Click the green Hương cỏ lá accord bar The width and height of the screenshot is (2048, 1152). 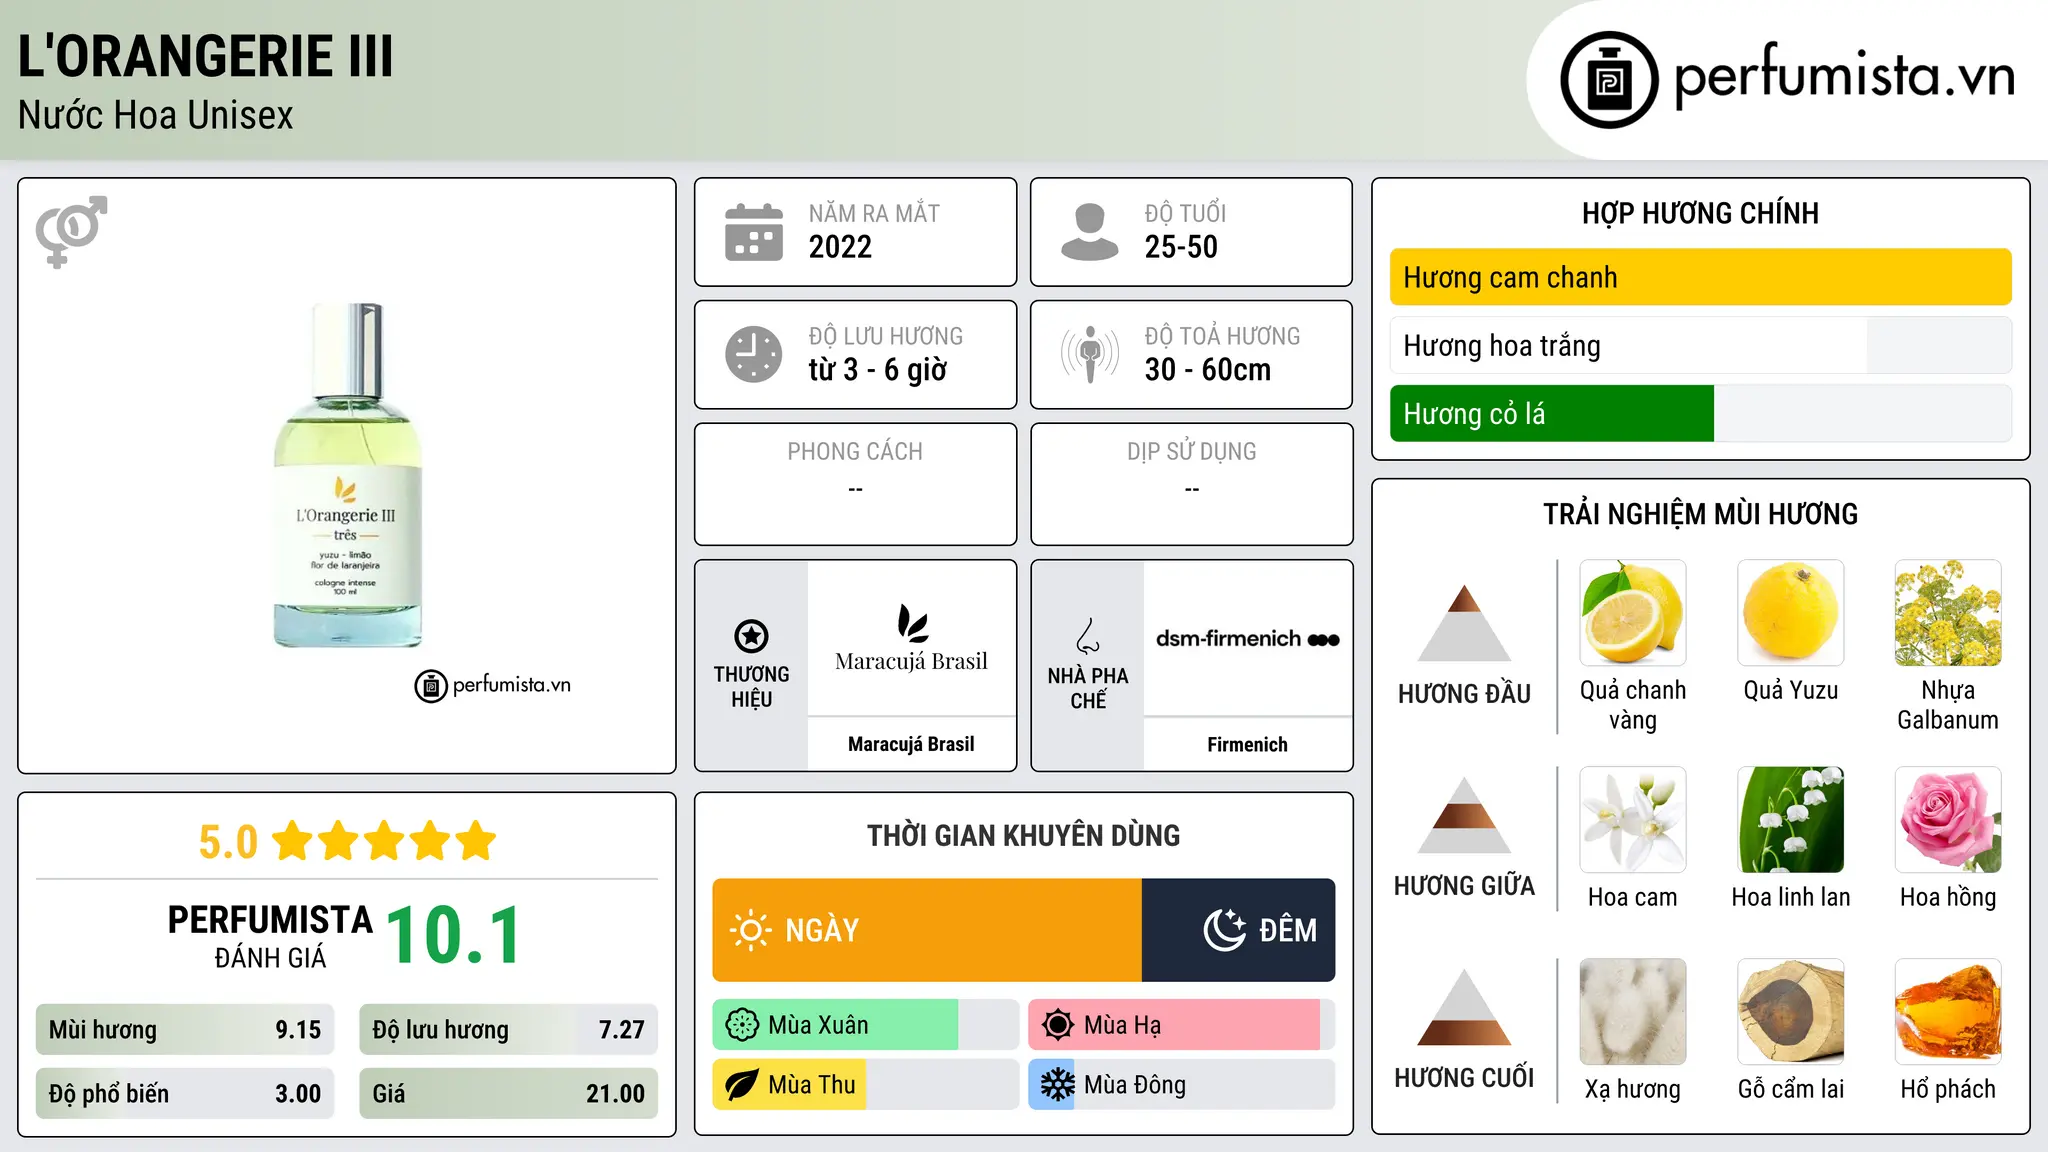click(x=1701, y=413)
